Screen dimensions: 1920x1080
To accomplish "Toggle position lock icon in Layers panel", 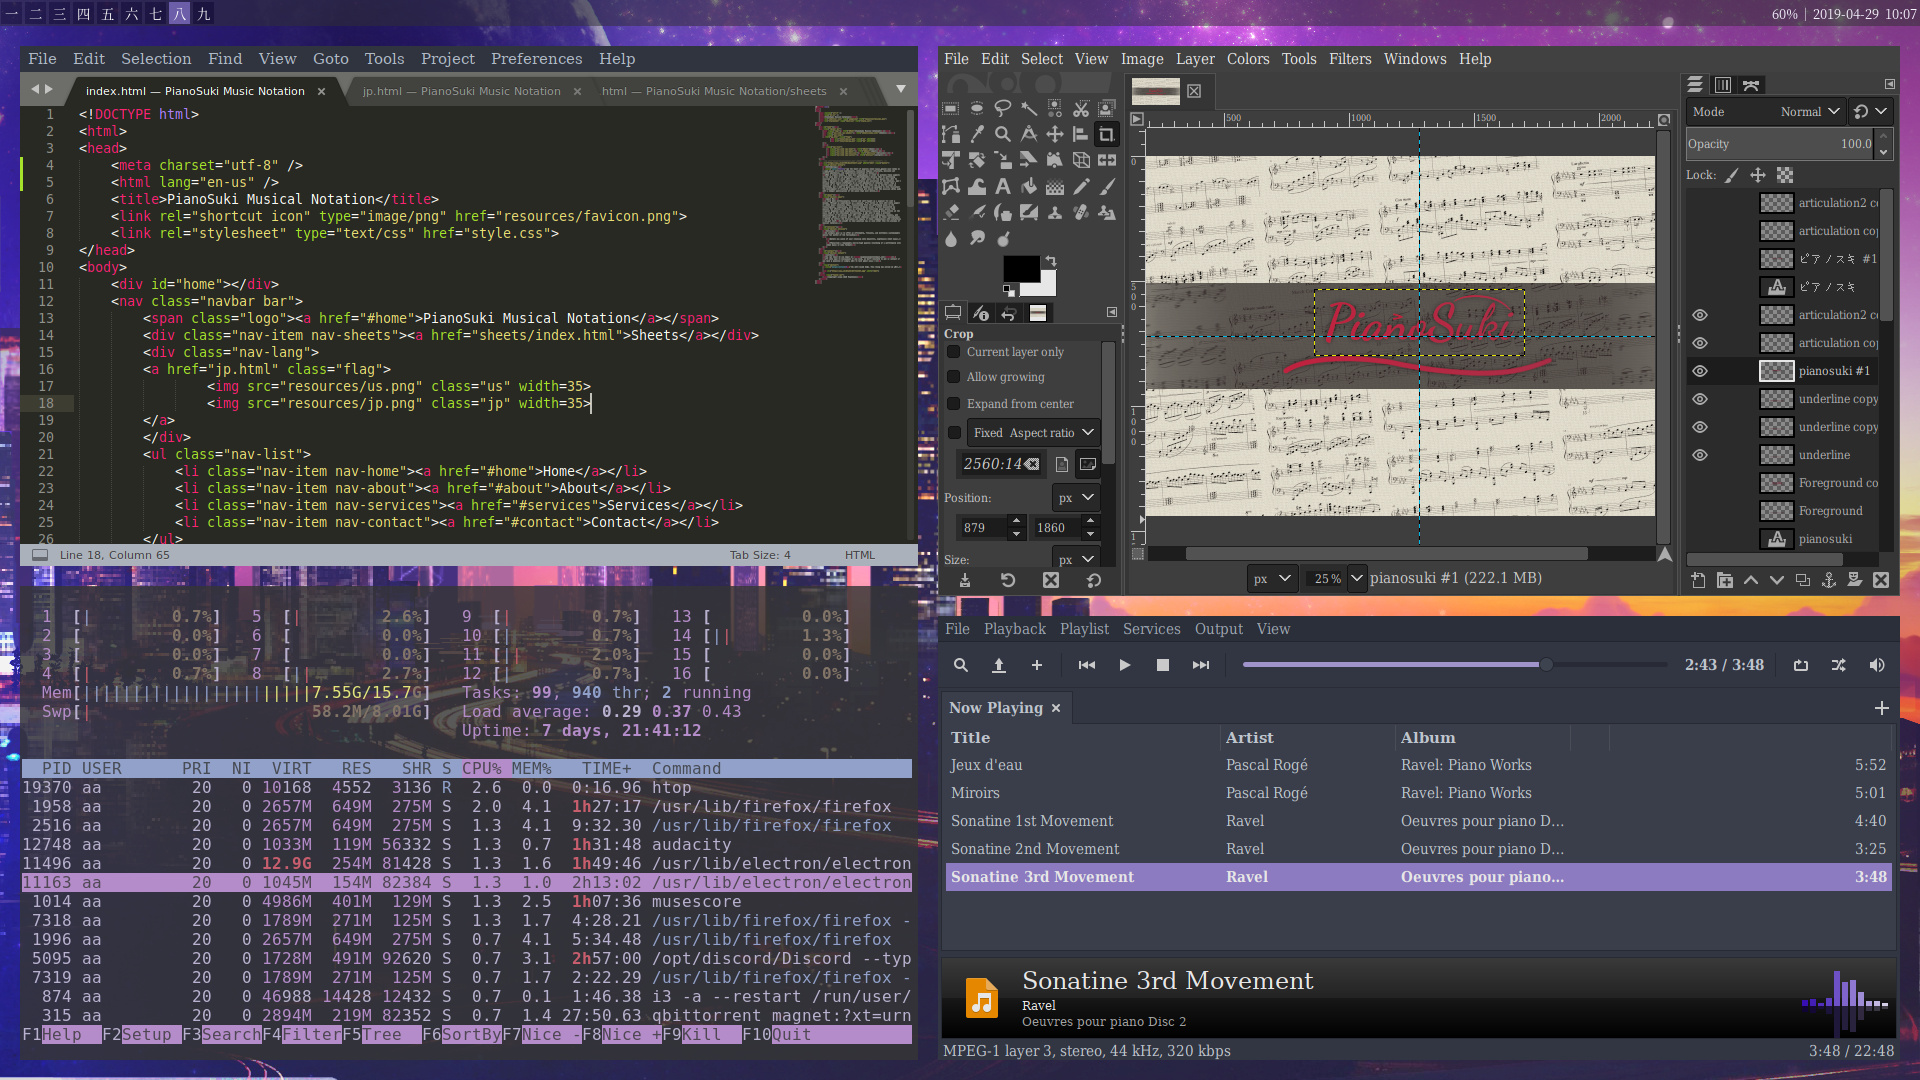I will 1758,175.
